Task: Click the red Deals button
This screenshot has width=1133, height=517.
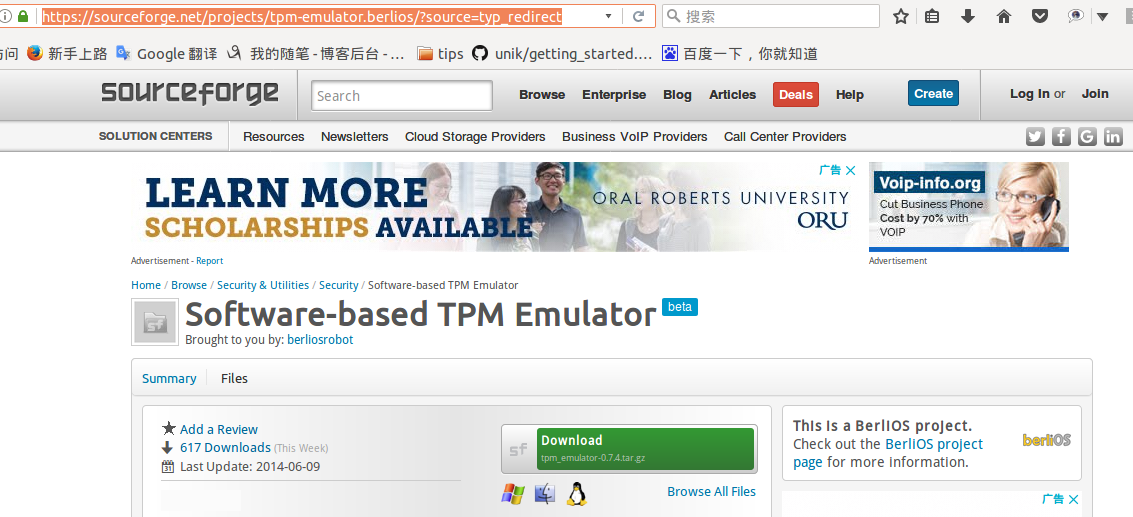Action: coord(796,95)
